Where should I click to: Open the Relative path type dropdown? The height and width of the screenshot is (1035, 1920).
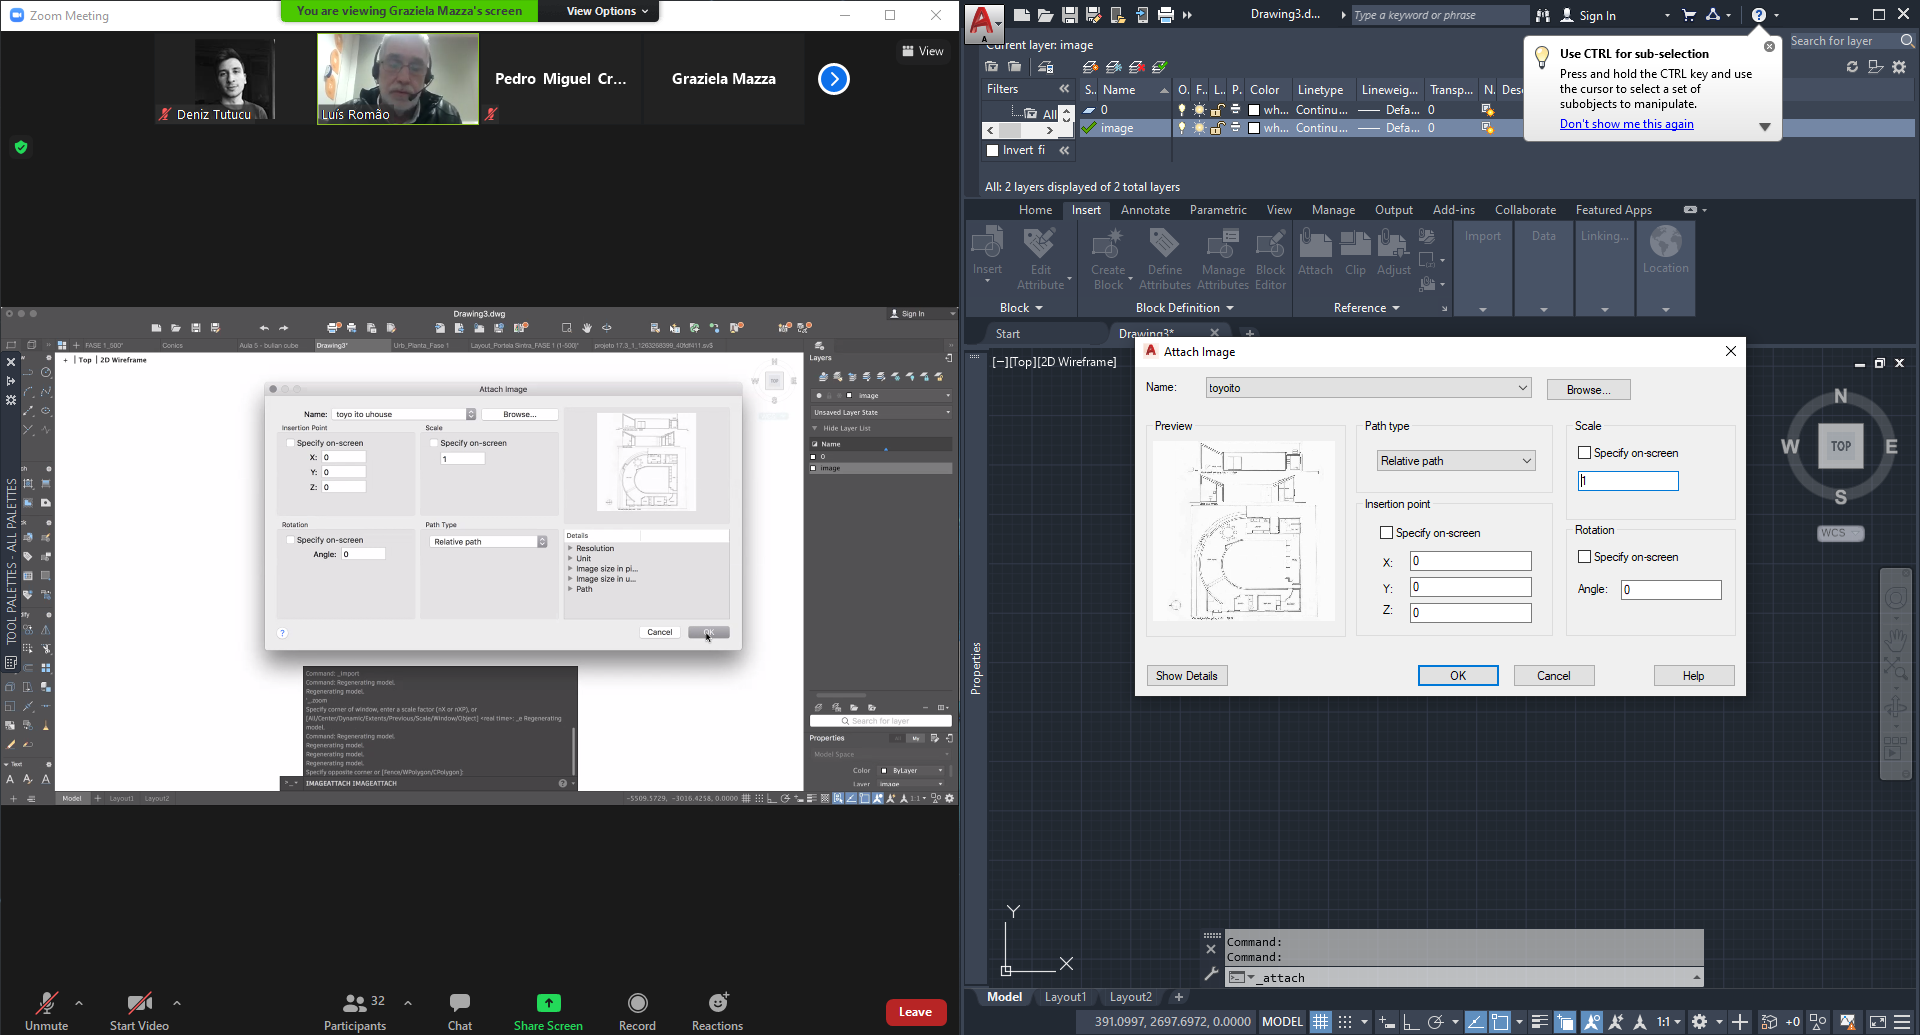tap(1455, 461)
